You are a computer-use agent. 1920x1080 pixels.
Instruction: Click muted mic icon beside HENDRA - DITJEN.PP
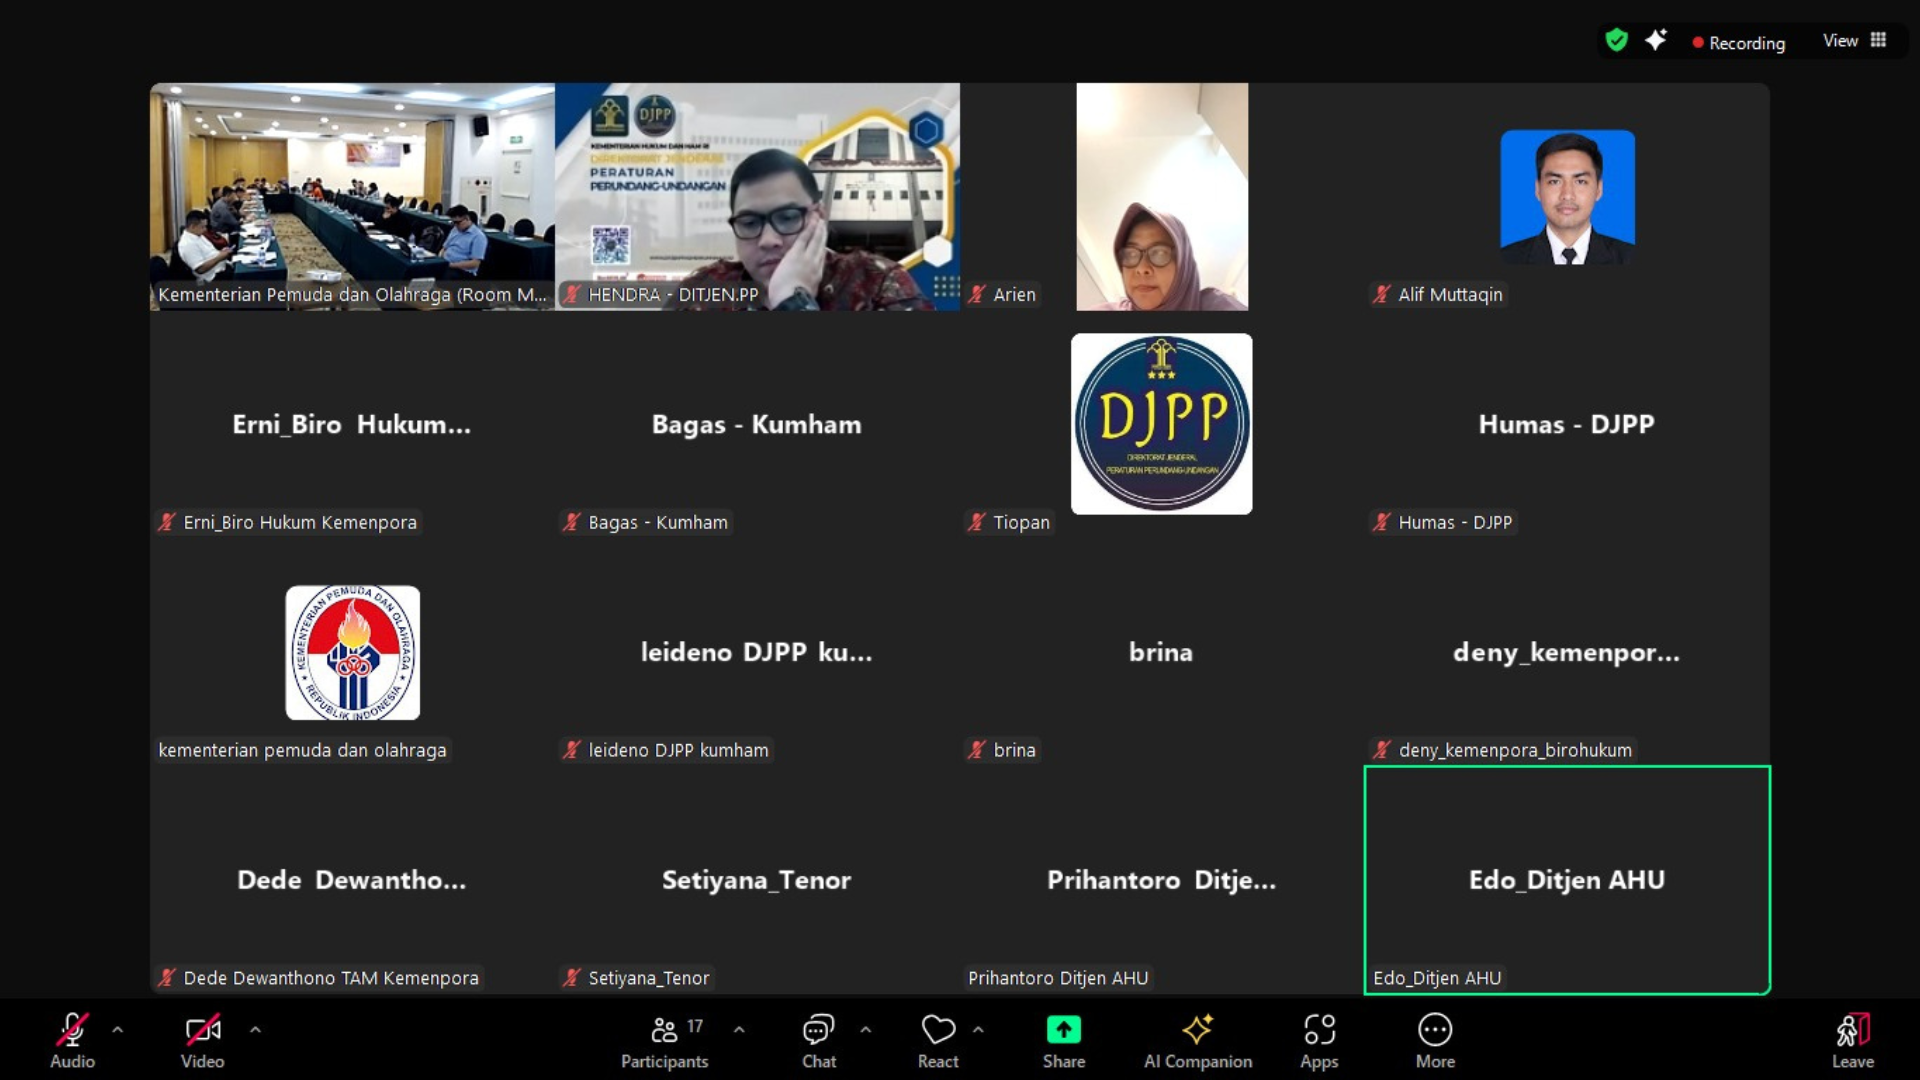572,294
